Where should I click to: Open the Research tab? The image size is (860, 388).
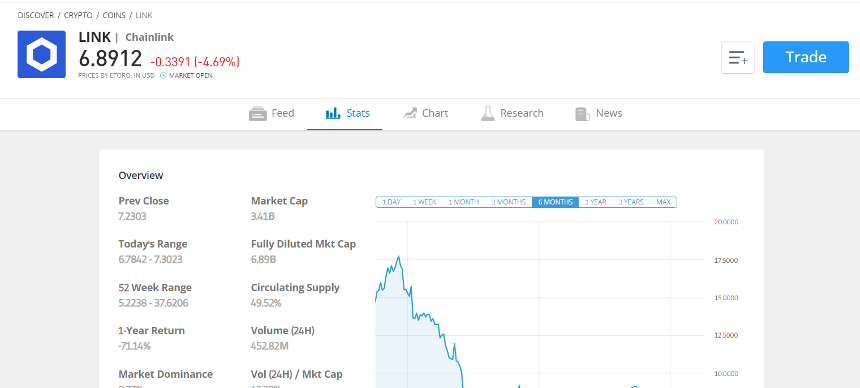click(x=512, y=114)
